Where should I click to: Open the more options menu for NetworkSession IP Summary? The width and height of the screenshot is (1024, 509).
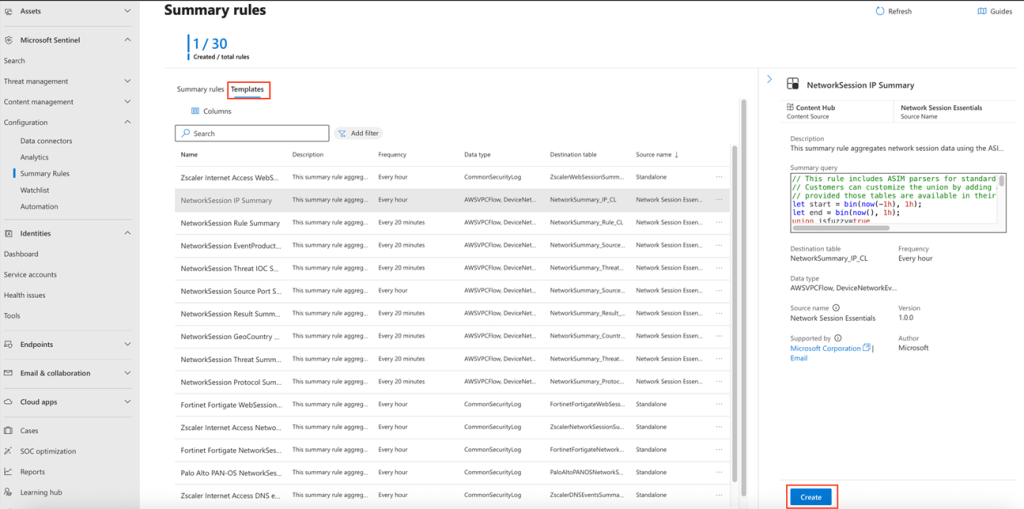coord(718,200)
